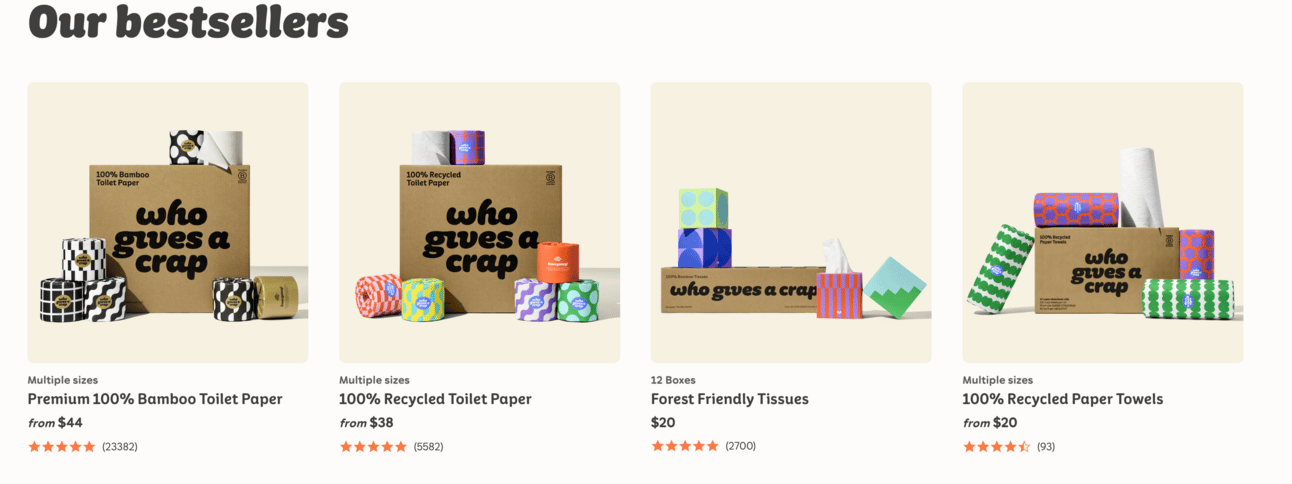The height and width of the screenshot is (484, 1292).
Task: Open the 100% Recycled Paper Towels image
Action: (x=1103, y=222)
